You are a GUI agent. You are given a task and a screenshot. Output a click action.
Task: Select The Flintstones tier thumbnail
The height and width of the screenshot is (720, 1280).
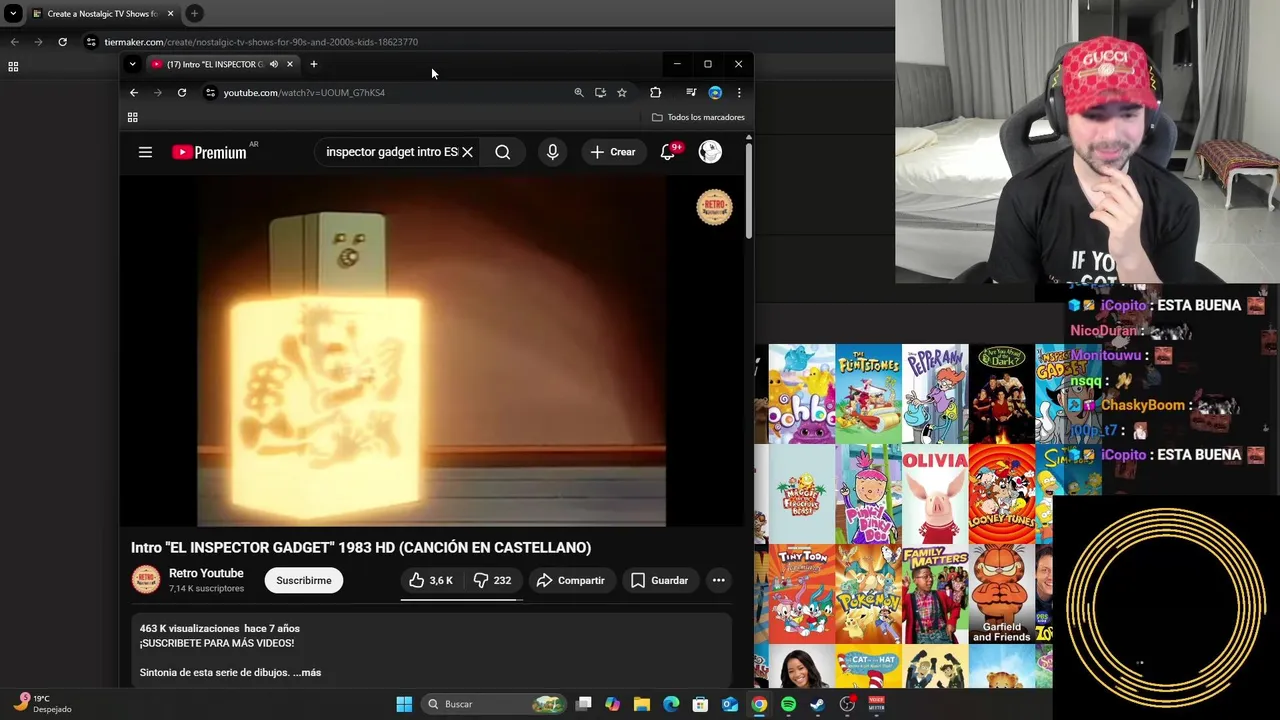click(868, 394)
